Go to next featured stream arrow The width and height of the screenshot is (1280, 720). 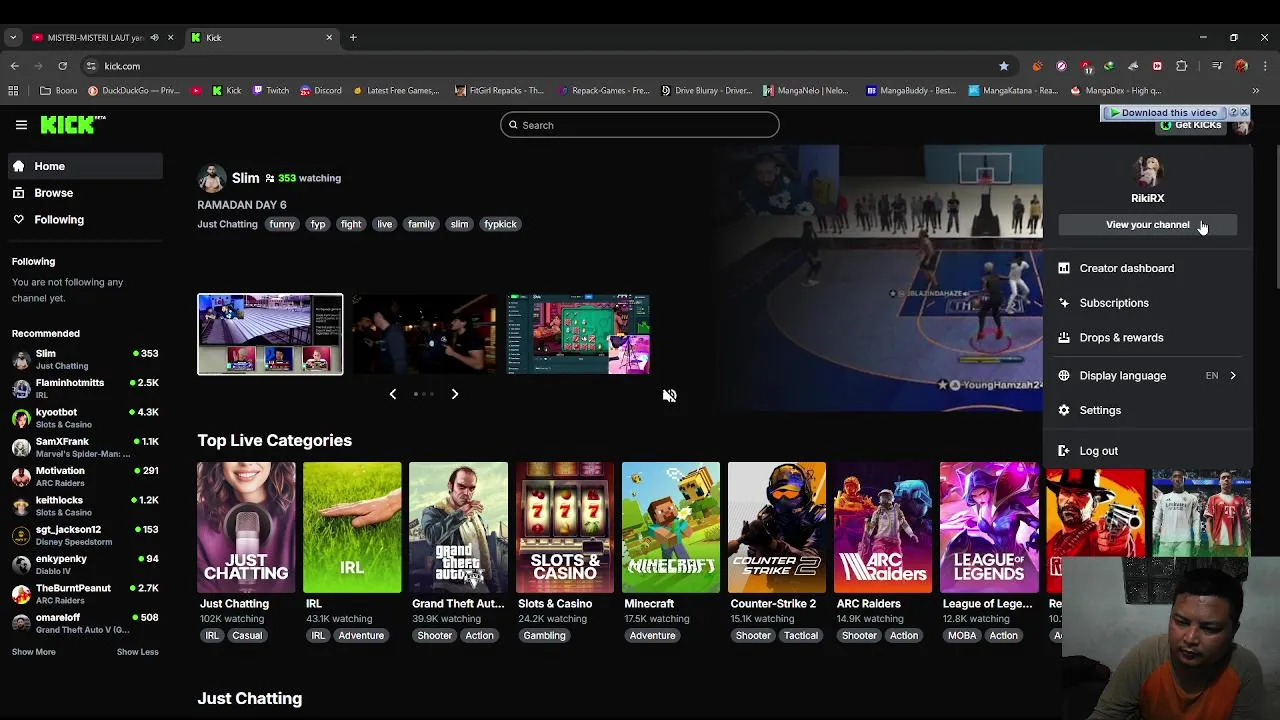(455, 394)
